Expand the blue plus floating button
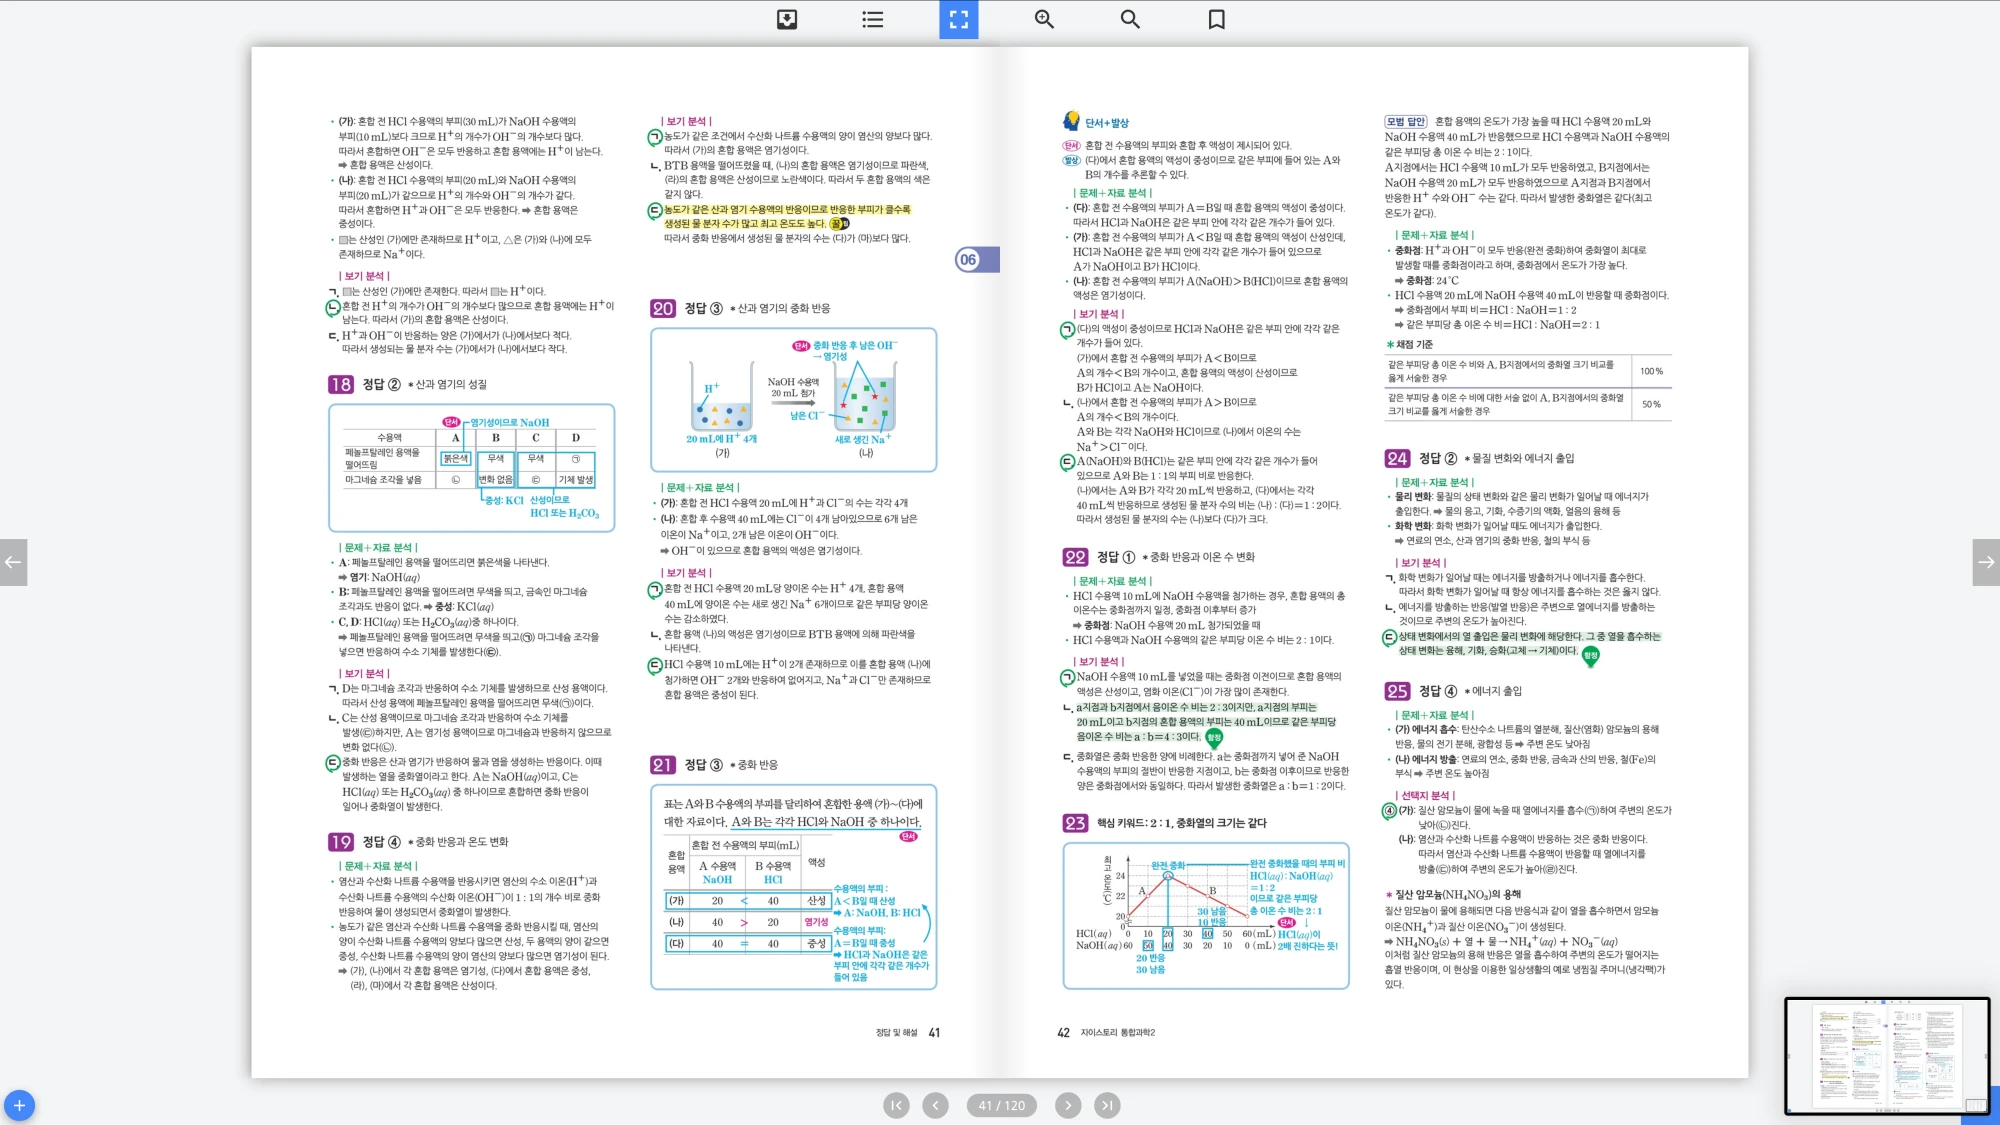The image size is (2000, 1125). coord(19,1105)
